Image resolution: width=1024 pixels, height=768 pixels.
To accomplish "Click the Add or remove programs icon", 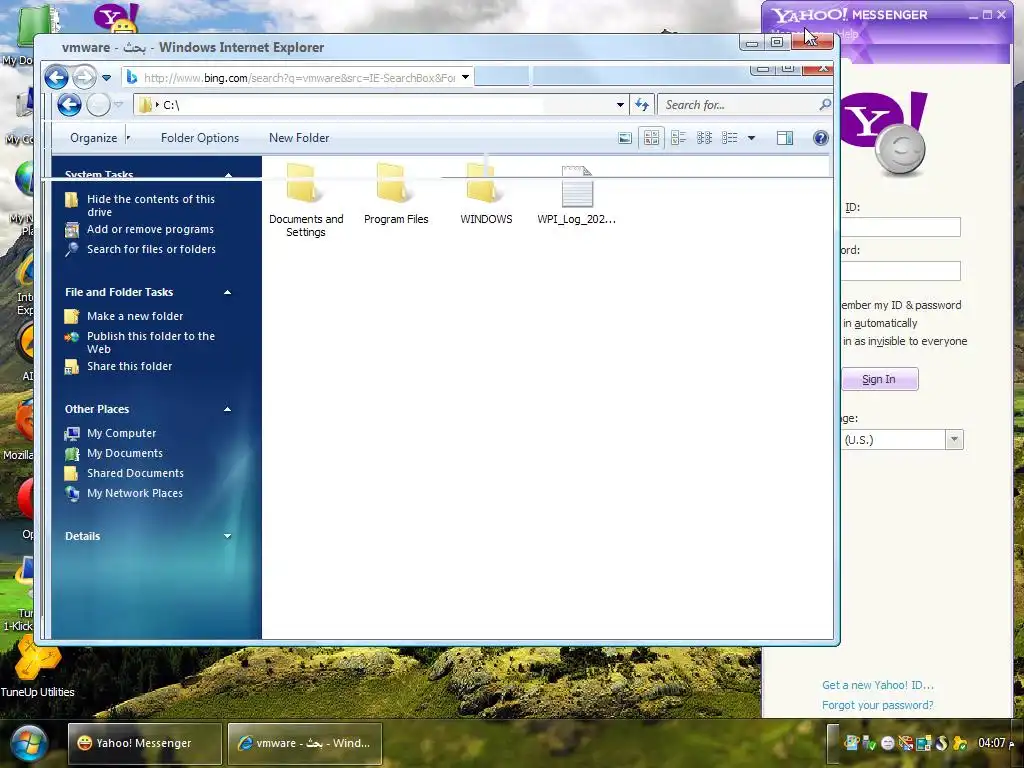I will (72, 230).
